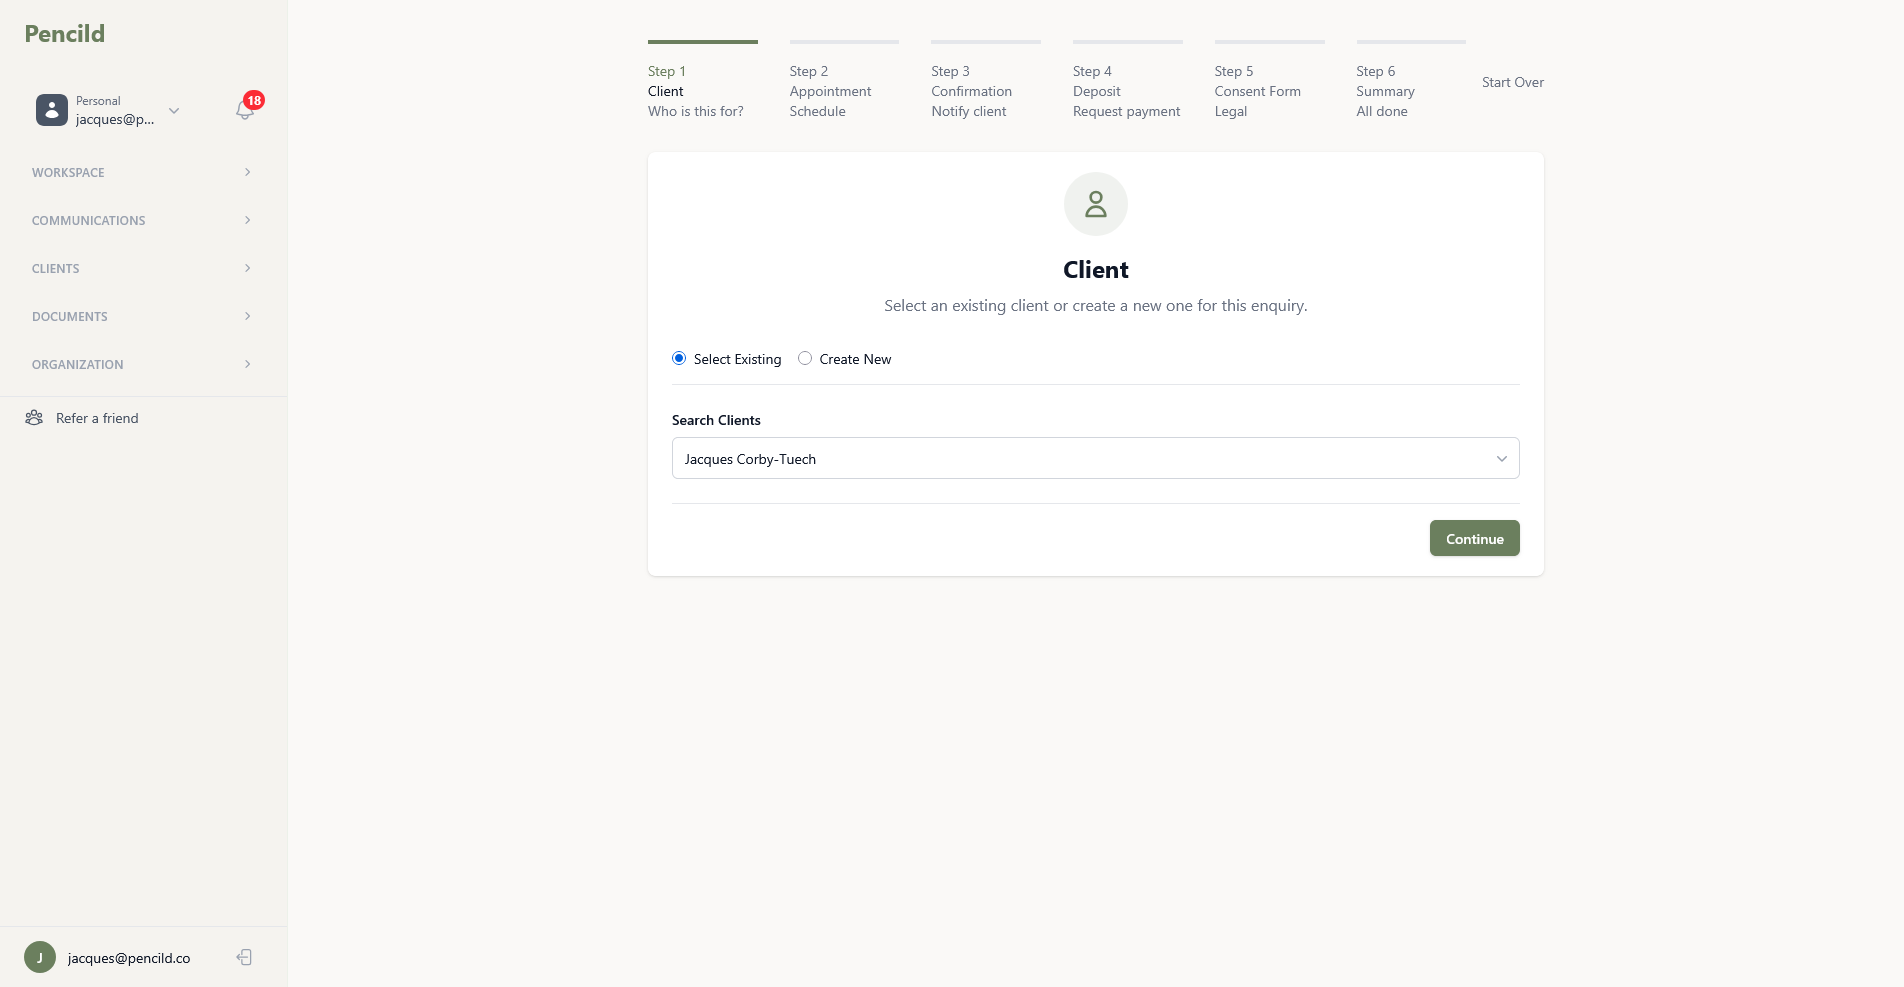Image resolution: width=1904 pixels, height=987 pixels.
Task: Select the Select Existing radio button
Action: 678,358
